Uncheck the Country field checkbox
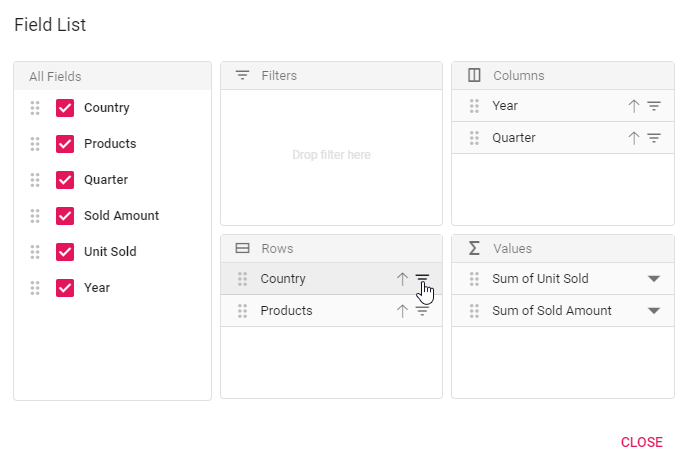Viewport: 686px width, 454px height. coord(65,108)
